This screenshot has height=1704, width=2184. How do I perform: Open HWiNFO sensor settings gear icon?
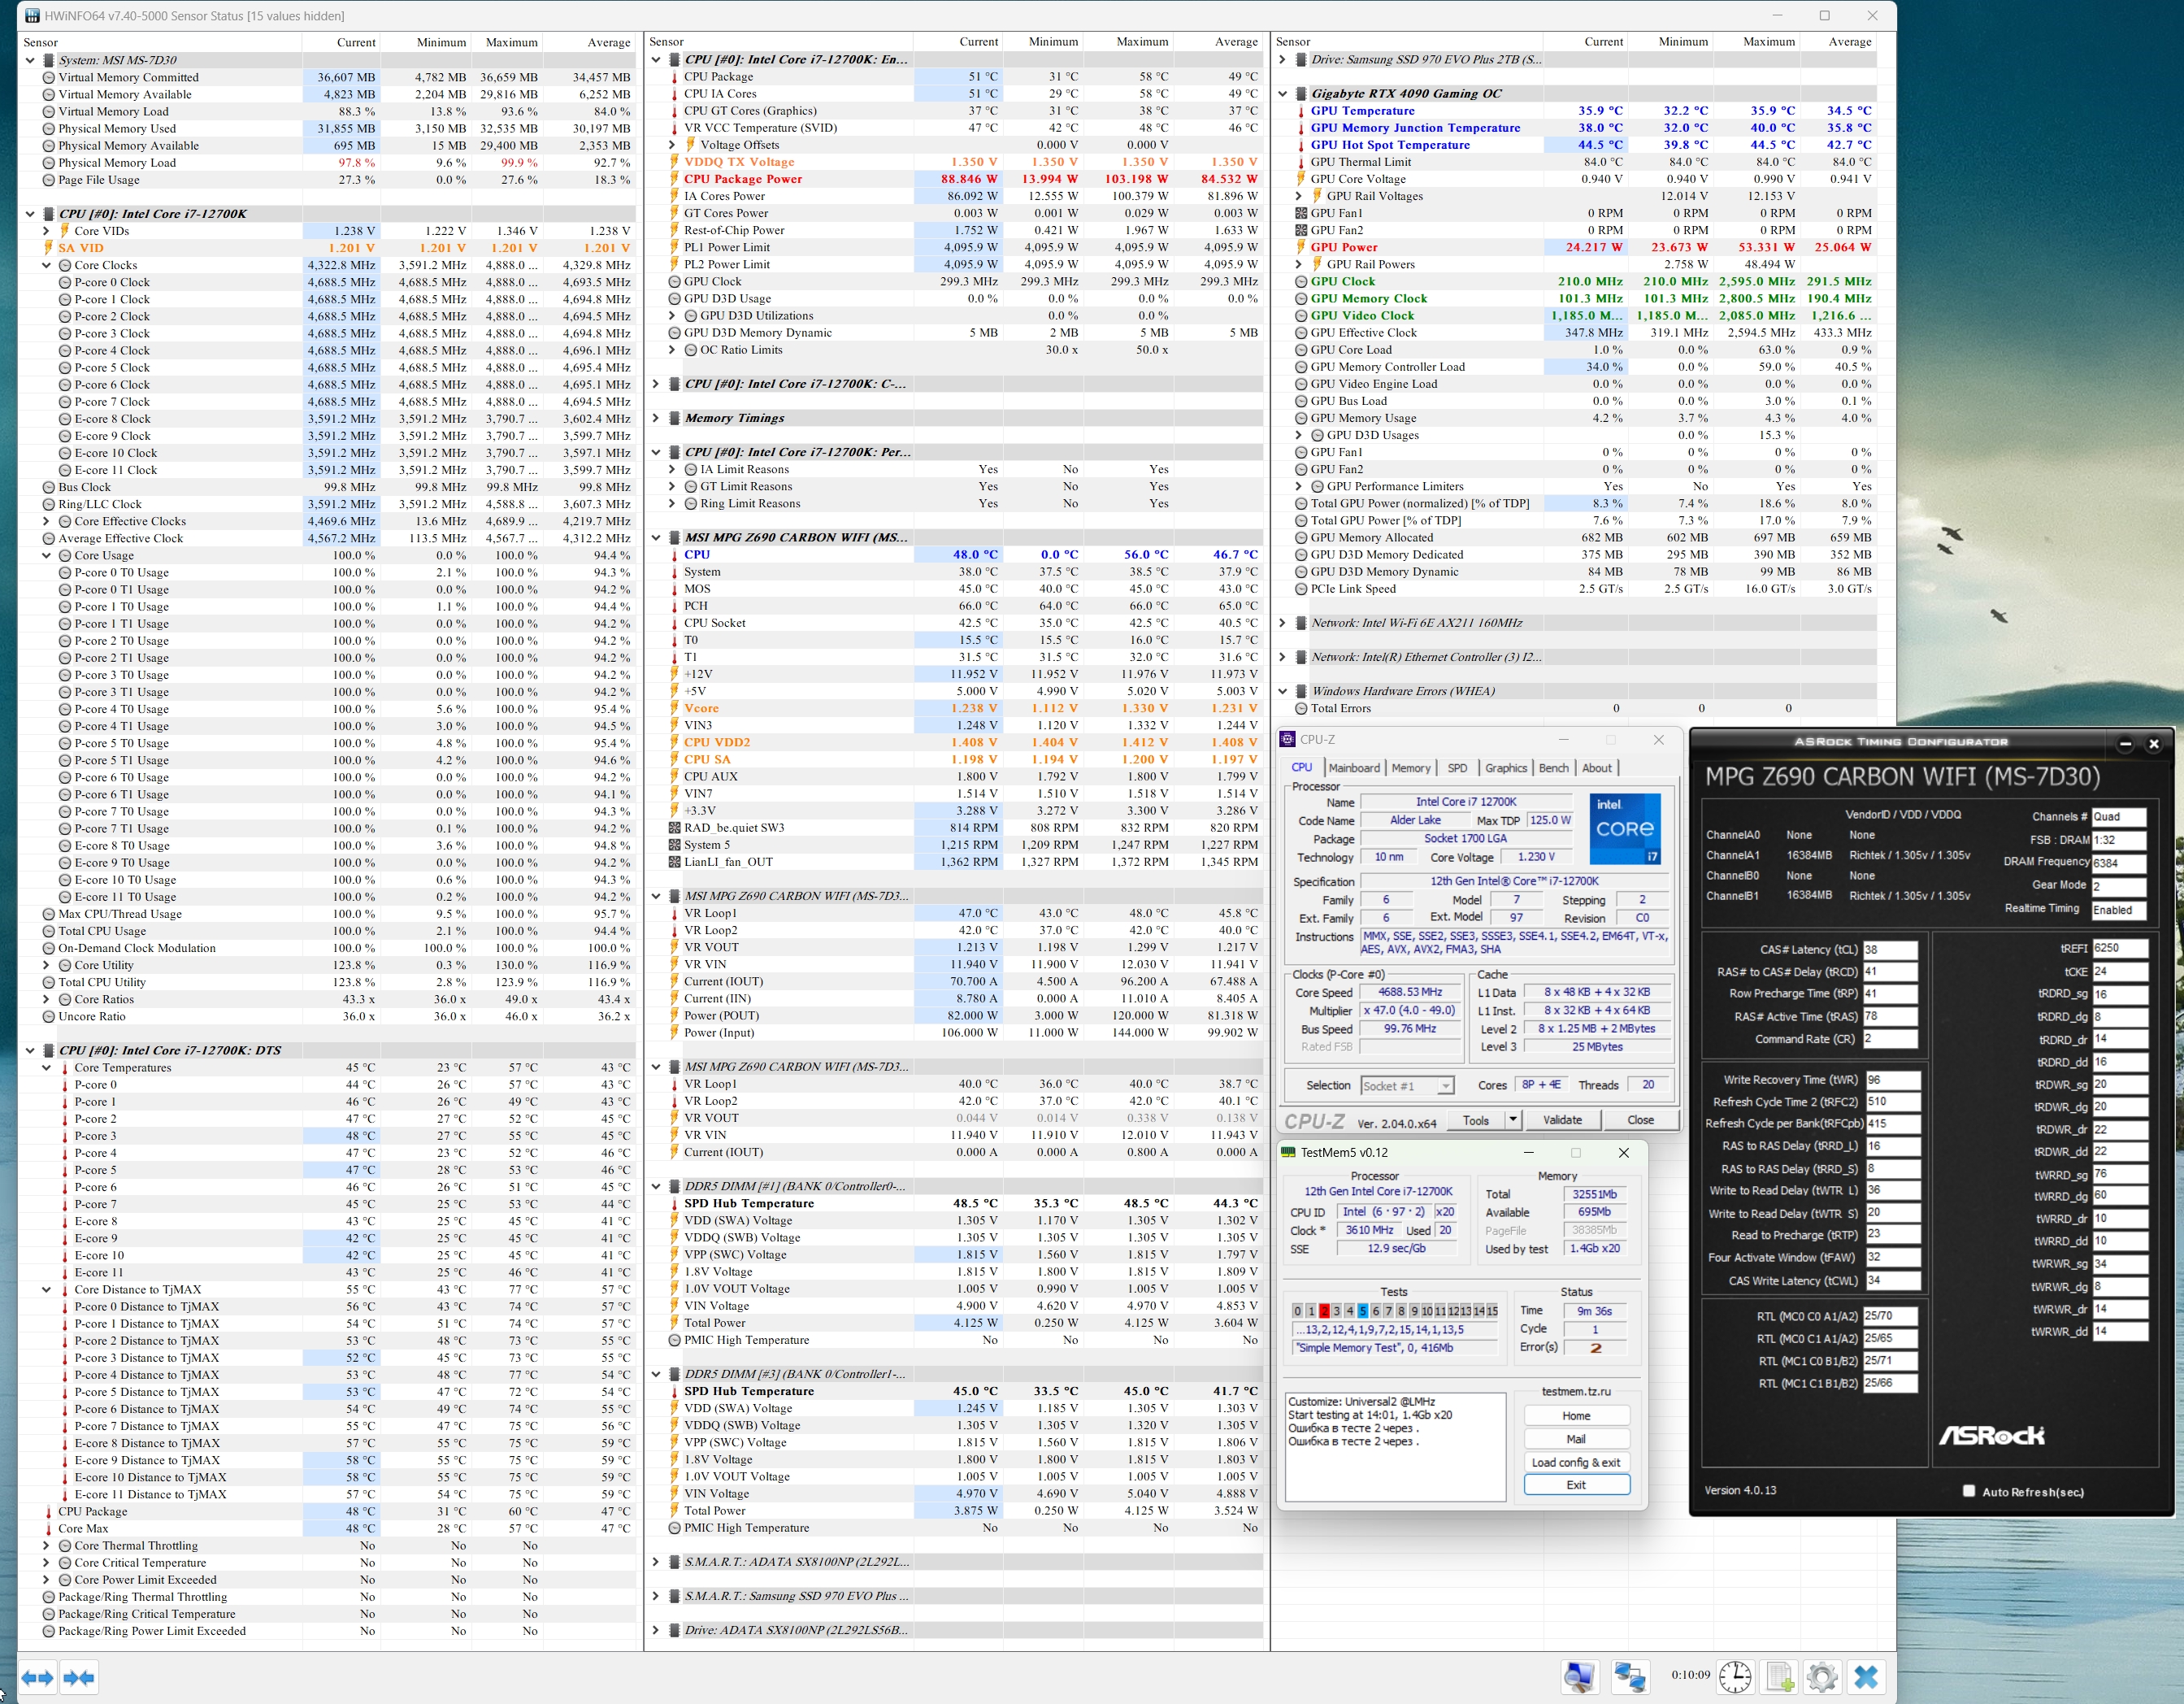(x=1822, y=1677)
